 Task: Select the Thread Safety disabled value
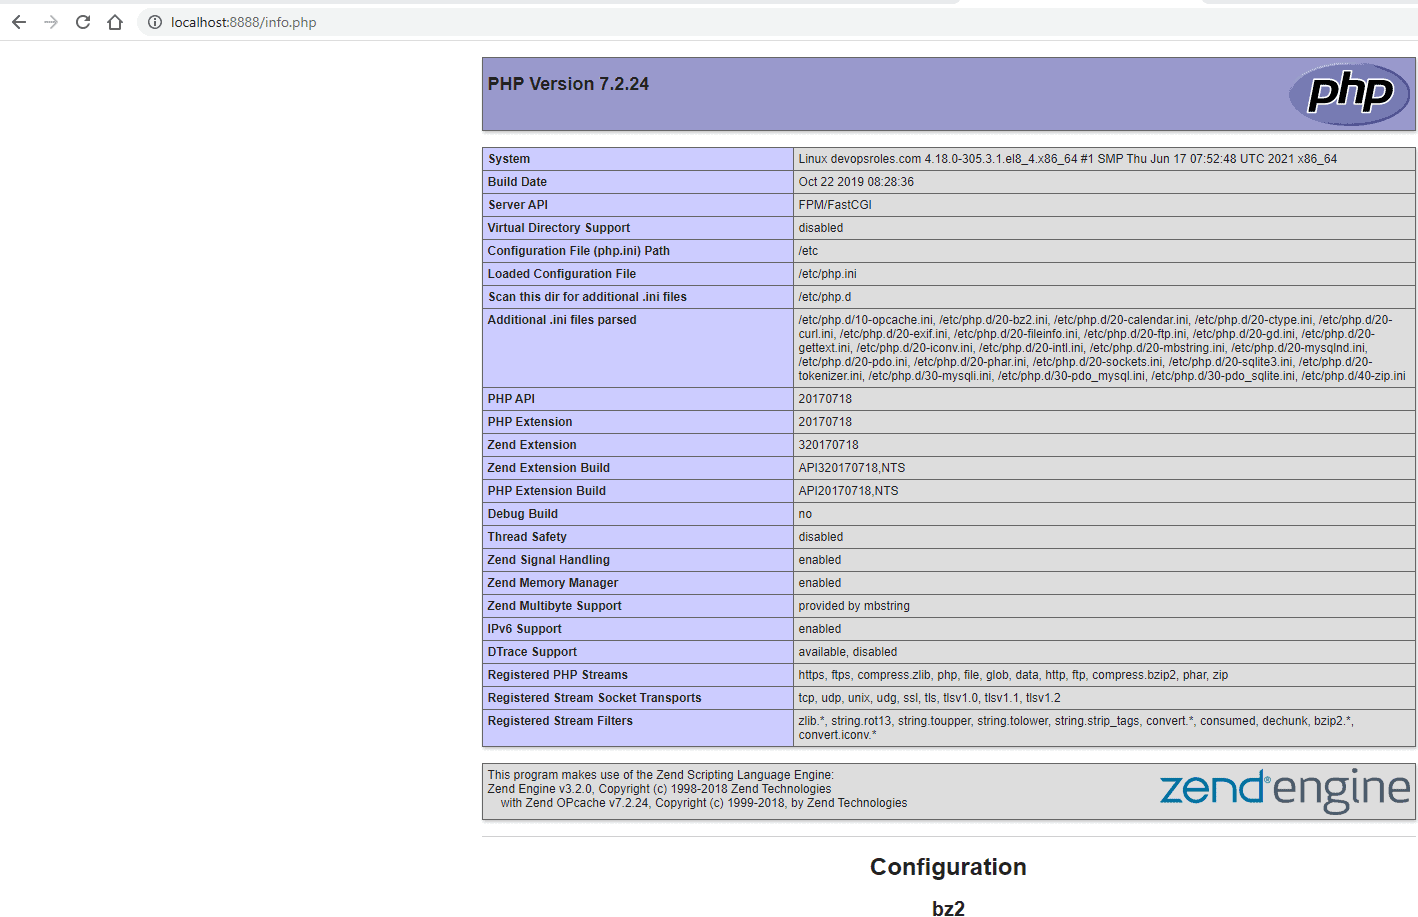point(820,536)
